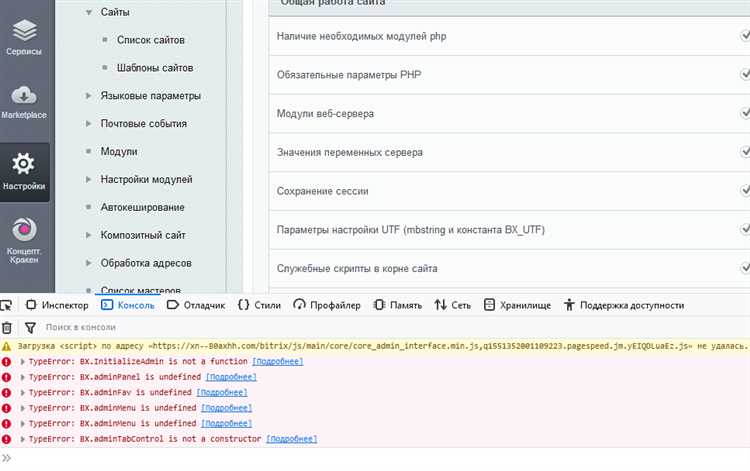The image size is (750, 471).
Task: Open the Автокеширование menu item
Action: click(x=143, y=208)
